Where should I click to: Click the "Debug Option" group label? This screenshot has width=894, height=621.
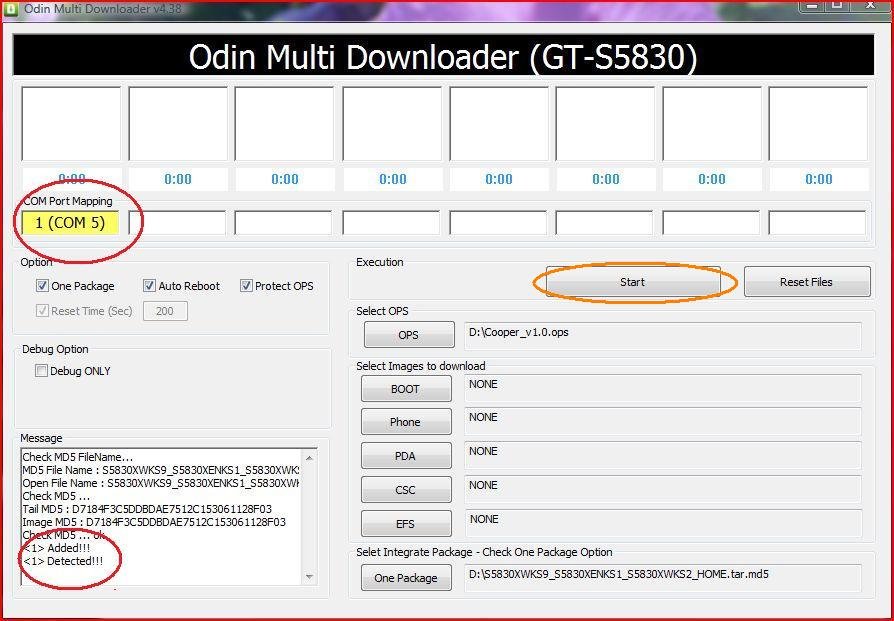(55, 349)
